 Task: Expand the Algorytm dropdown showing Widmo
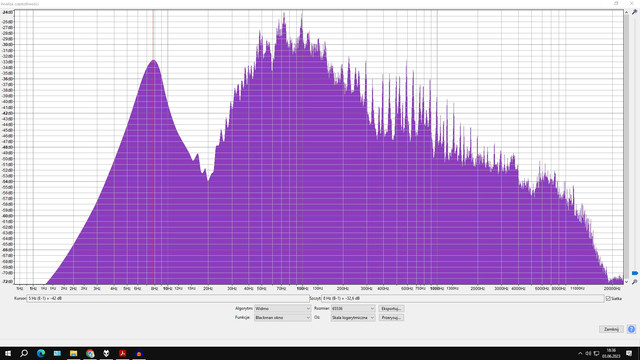282,309
